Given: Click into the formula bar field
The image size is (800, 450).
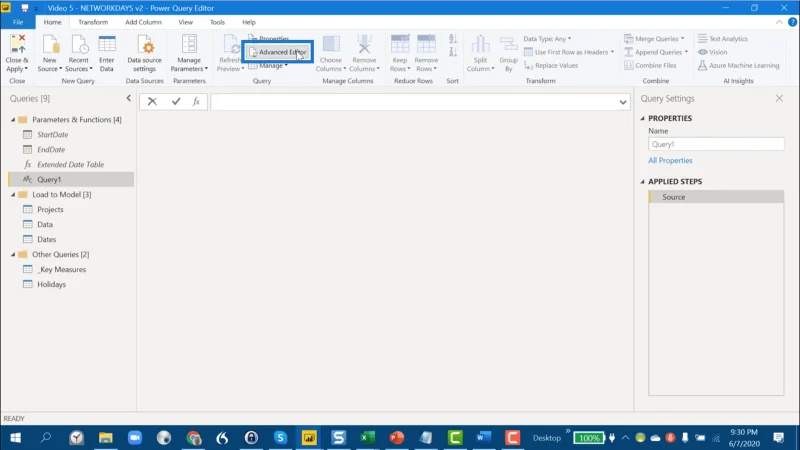Looking at the screenshot, I should [x=414, y=102].
